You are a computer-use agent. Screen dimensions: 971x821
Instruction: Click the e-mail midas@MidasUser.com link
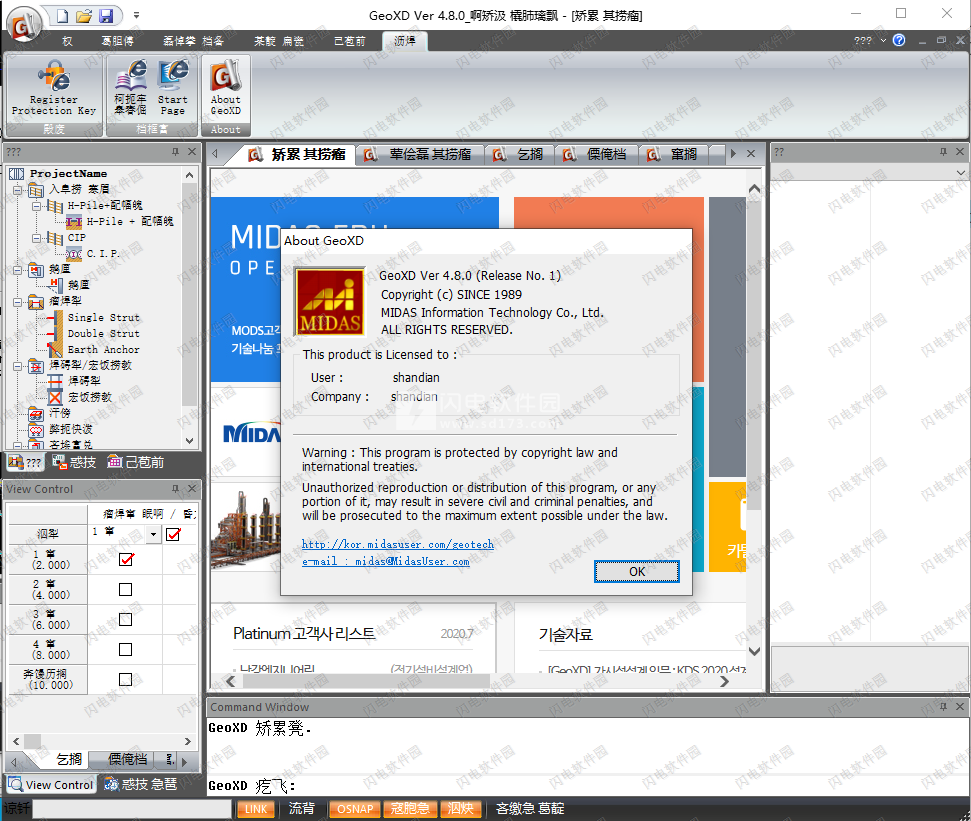tap(385, 561)
